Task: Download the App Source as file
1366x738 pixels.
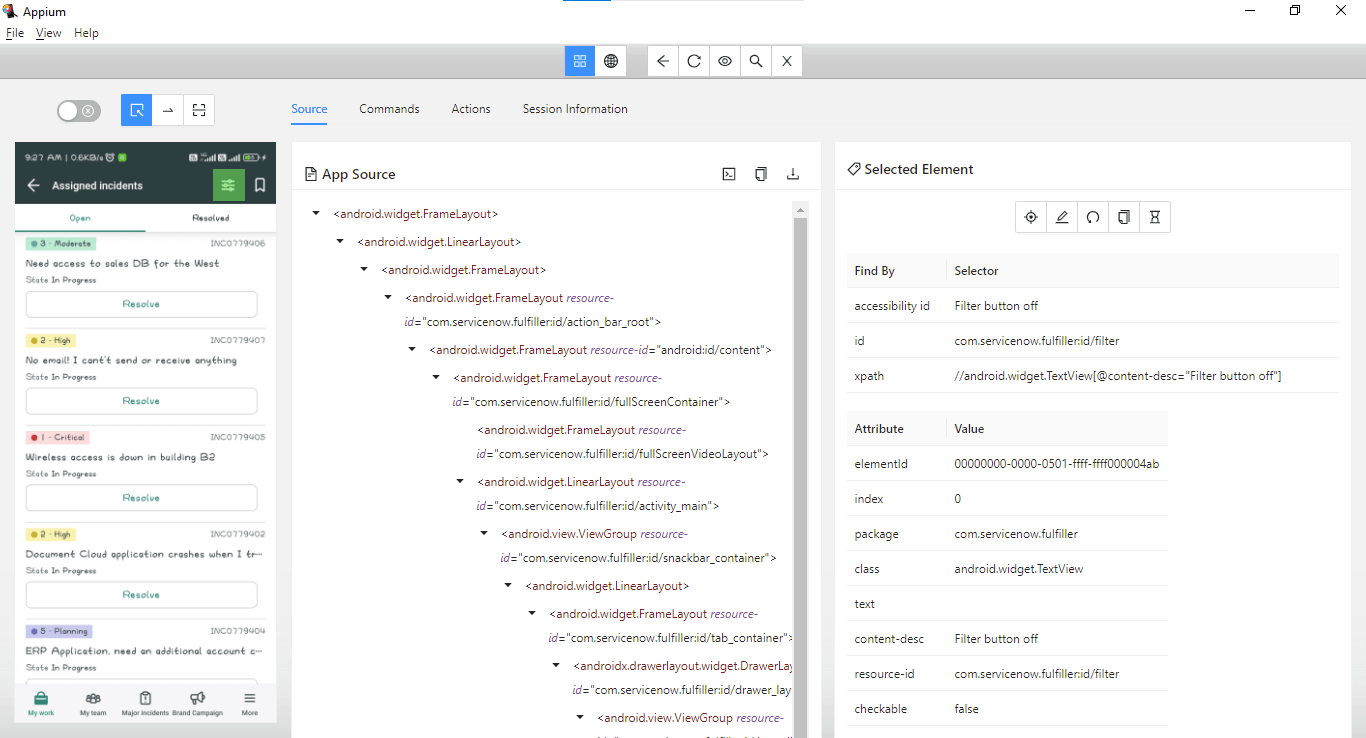Action: coord(793,174)
